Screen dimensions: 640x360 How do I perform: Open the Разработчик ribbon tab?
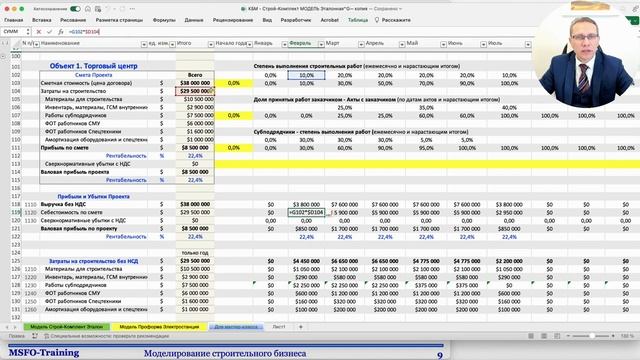[x=296, y=20]
